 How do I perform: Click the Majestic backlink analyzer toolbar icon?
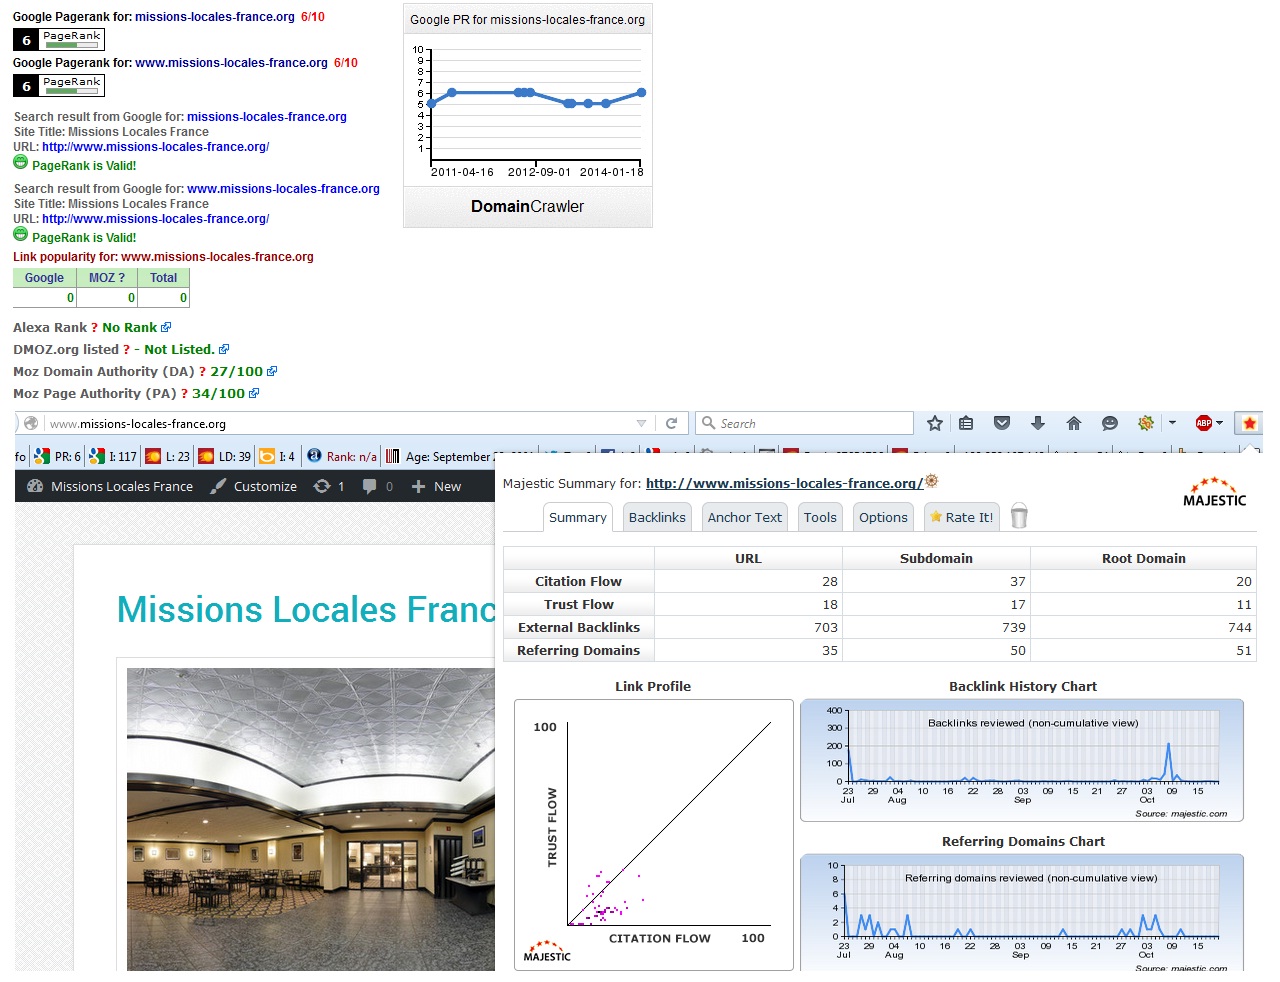(1249, 423)
